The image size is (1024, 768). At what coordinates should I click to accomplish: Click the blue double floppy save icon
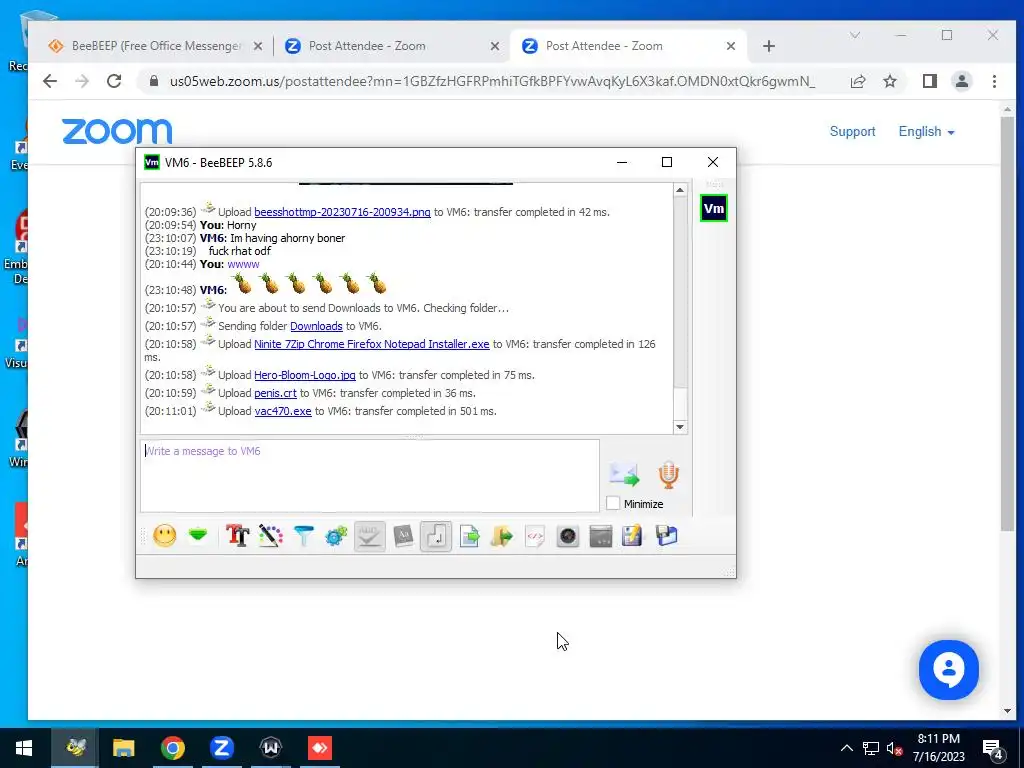point(667,536)
